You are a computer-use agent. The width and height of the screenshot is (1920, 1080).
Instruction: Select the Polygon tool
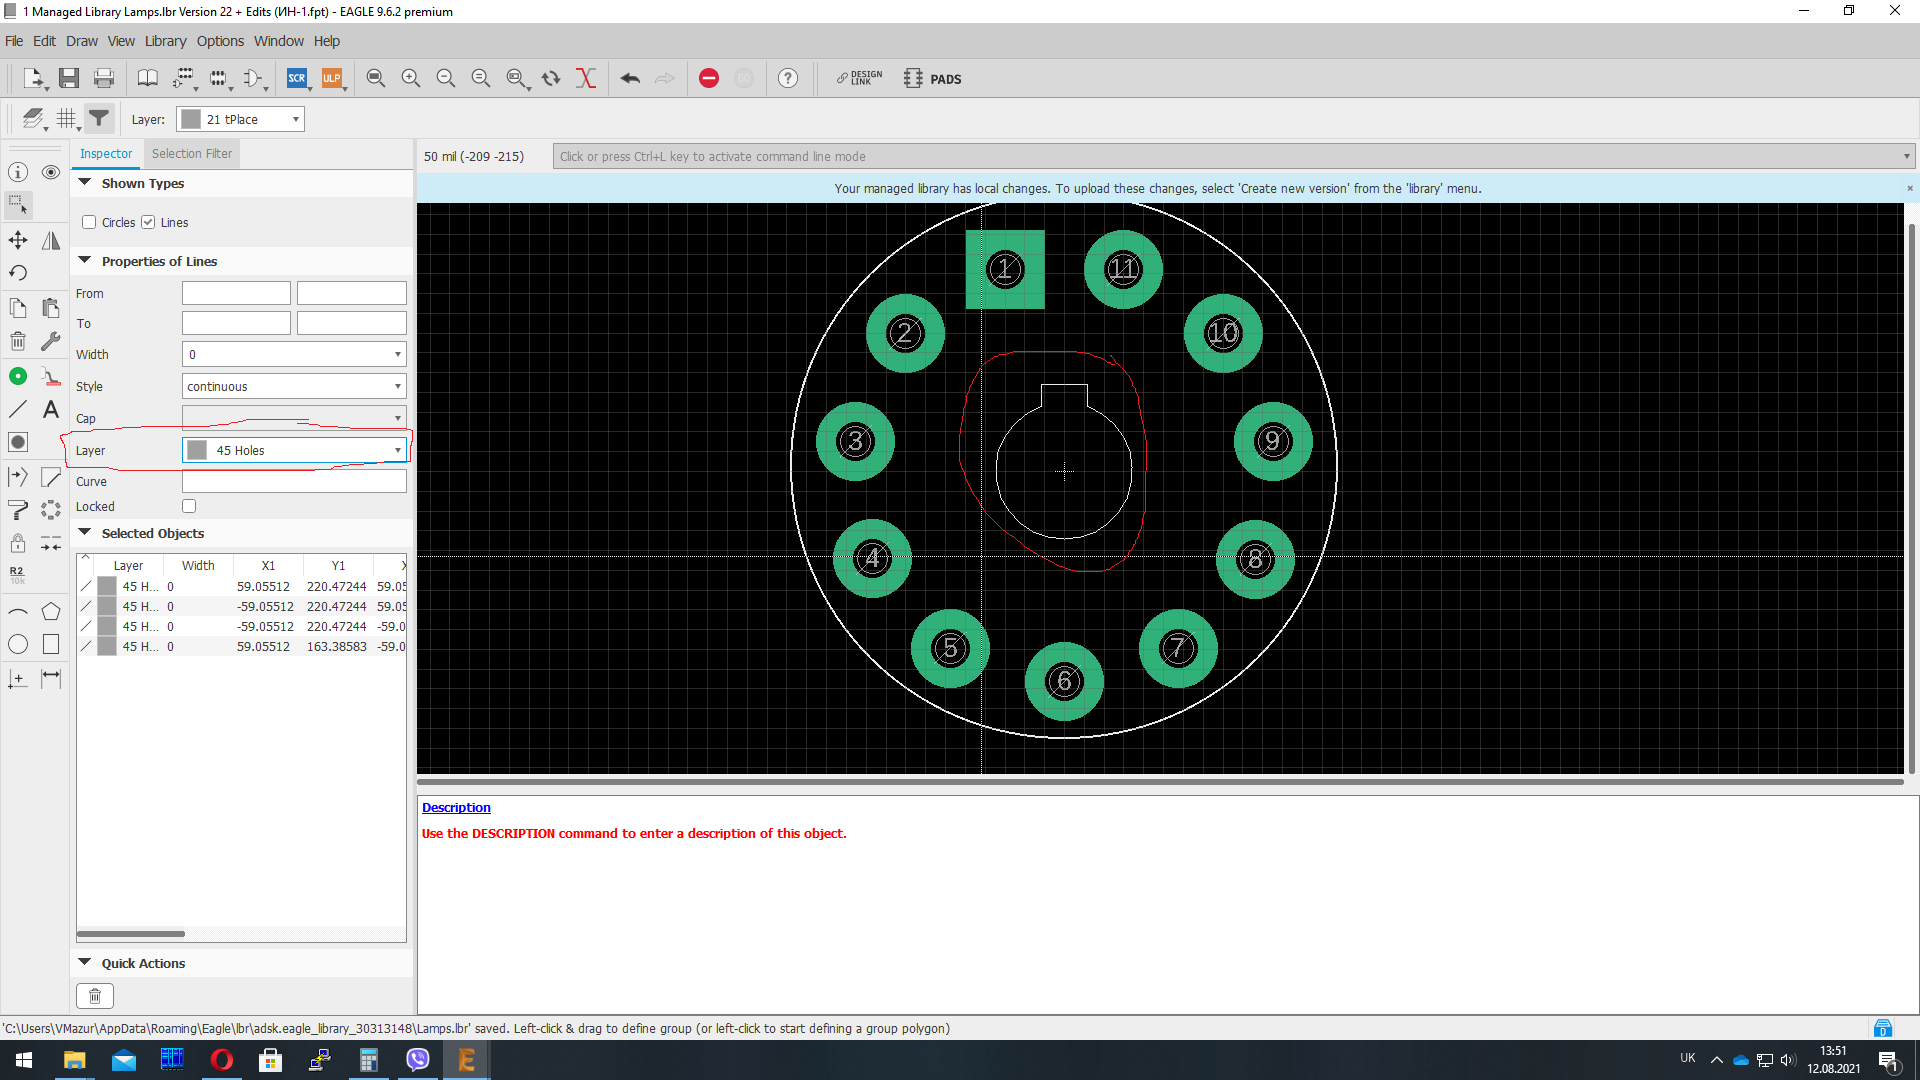pyautogui.click(x=51, y=611)
